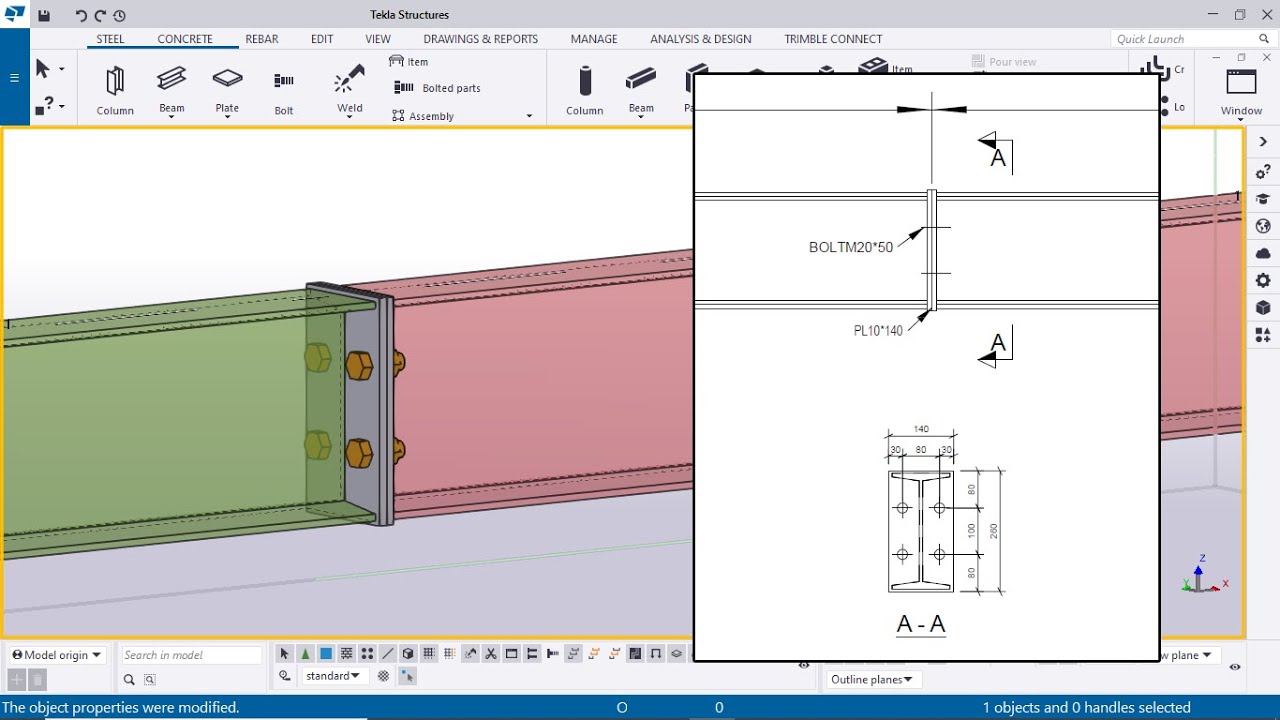Toggle the Select parts blue square switch
1280x720 pixels.
coord(326,654)
